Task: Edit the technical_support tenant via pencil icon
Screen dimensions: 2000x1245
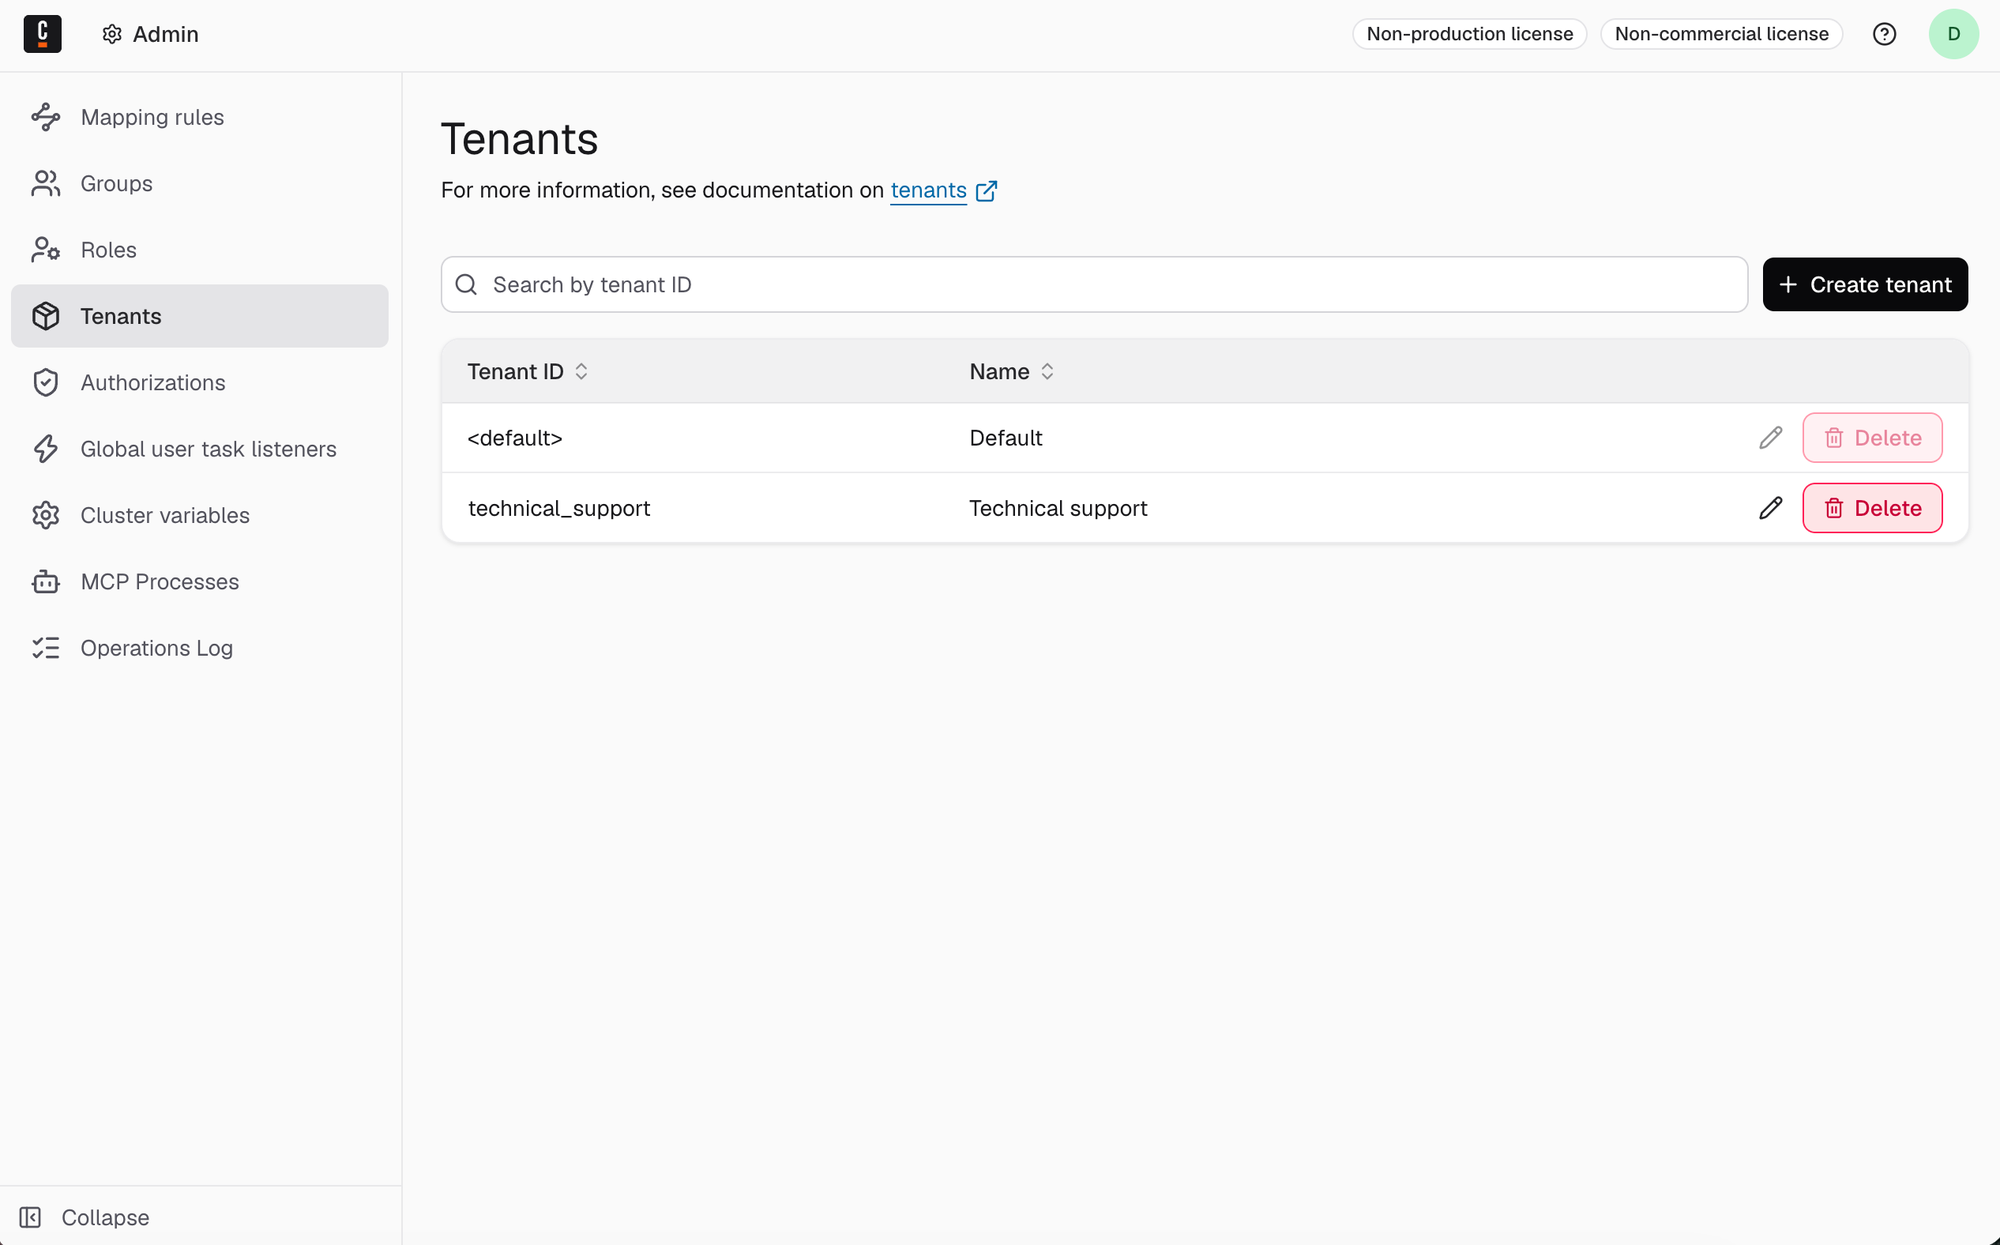Action: click(1770, 508)
